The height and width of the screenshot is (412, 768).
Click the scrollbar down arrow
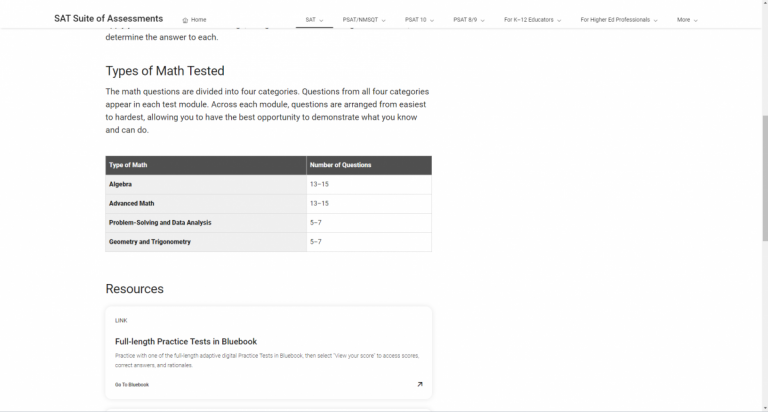coord(765,408)
